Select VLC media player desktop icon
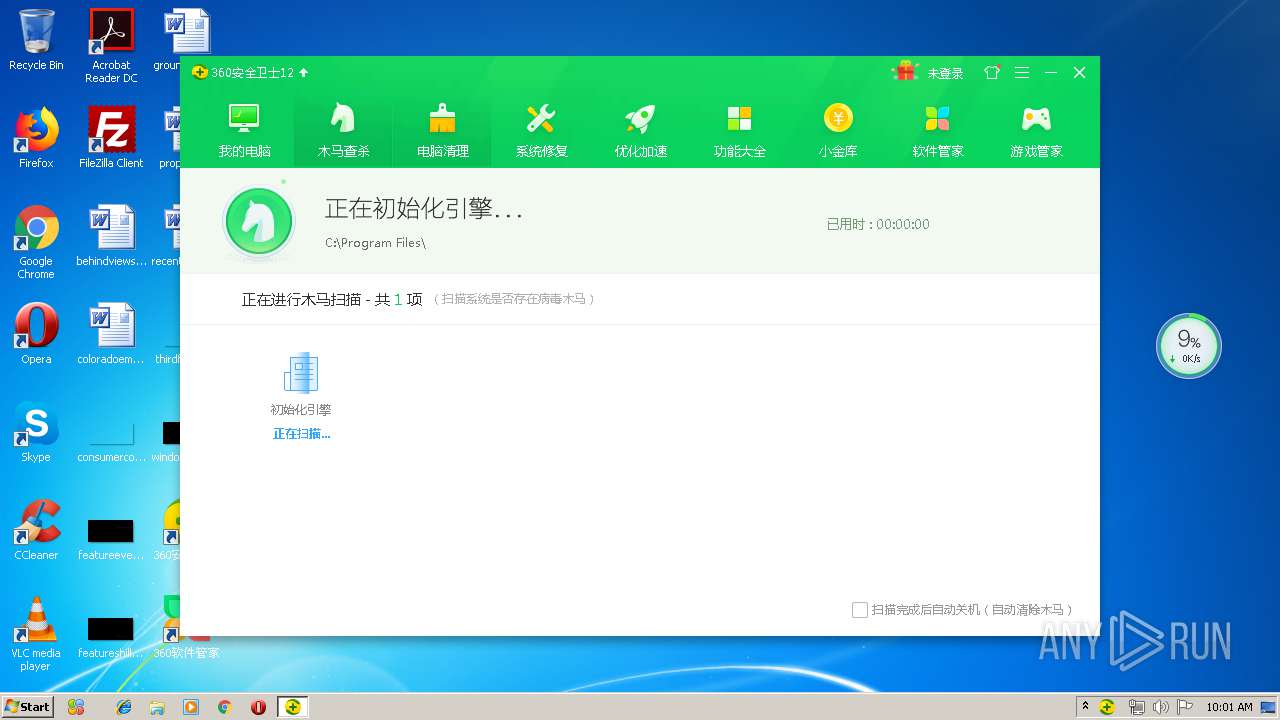The image size is (1280, 720). (x=36, y=634)
